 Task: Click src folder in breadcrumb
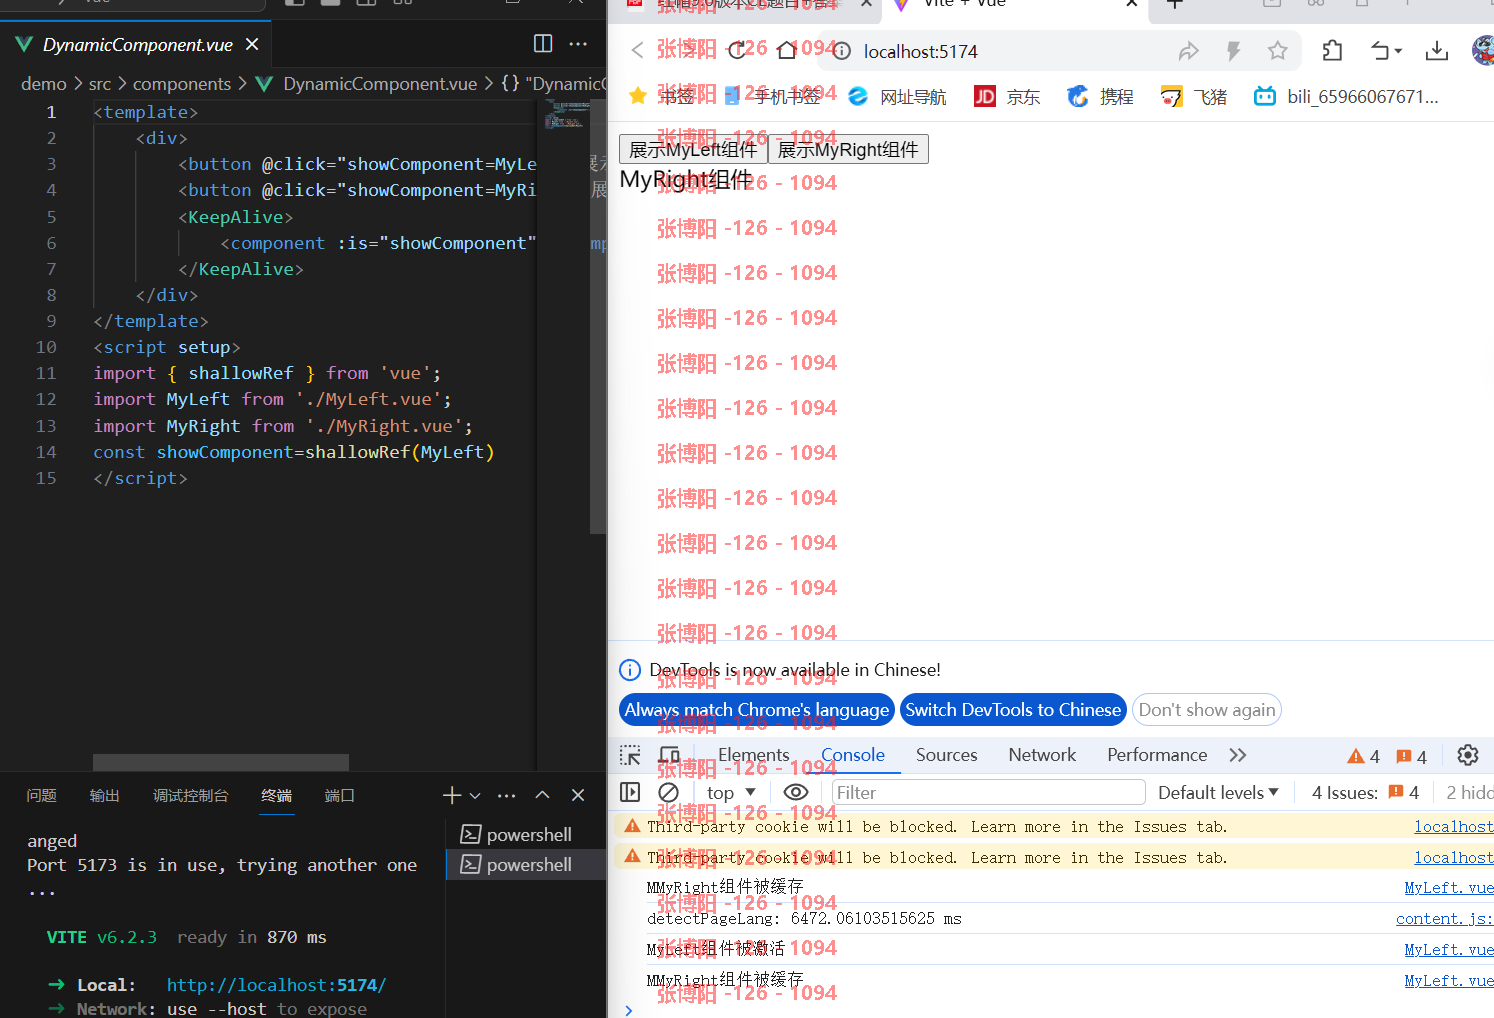point(100,84)
